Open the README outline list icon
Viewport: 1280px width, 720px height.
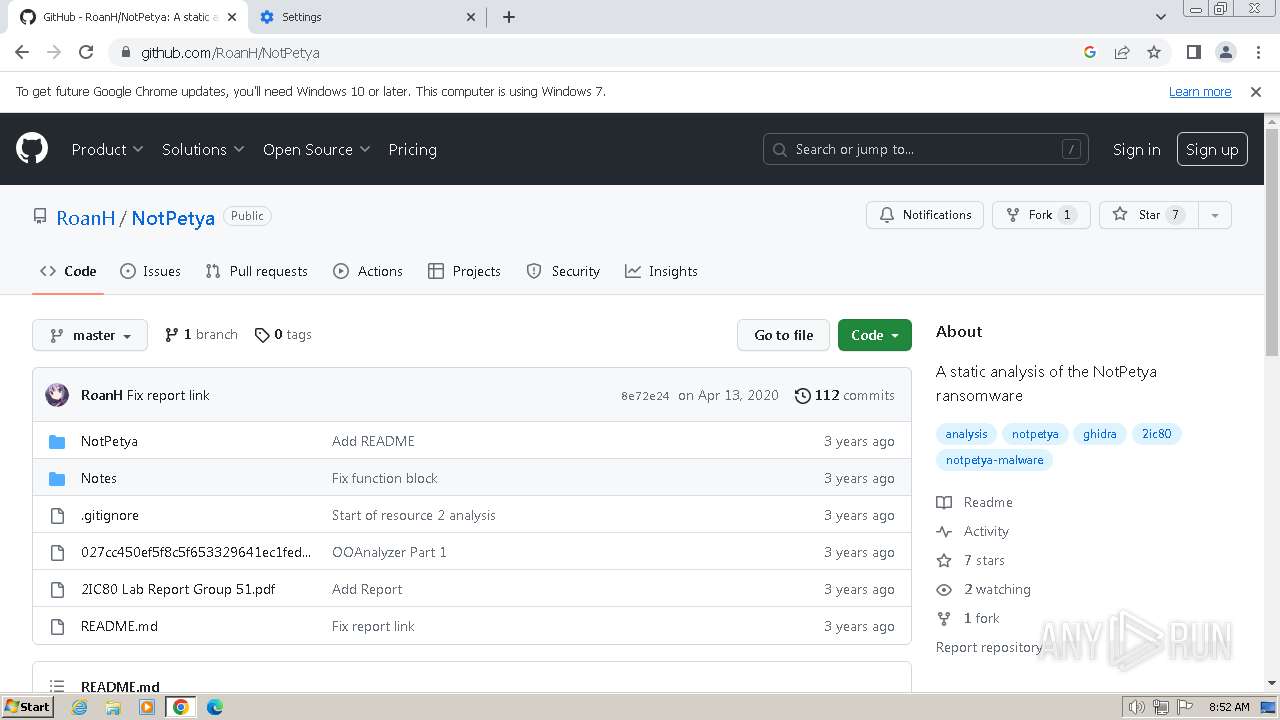pos(57,687)
